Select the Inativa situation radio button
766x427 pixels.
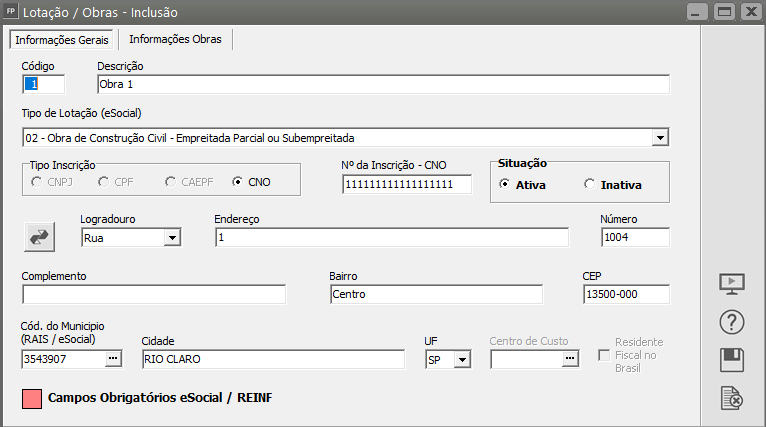point(589,184)
